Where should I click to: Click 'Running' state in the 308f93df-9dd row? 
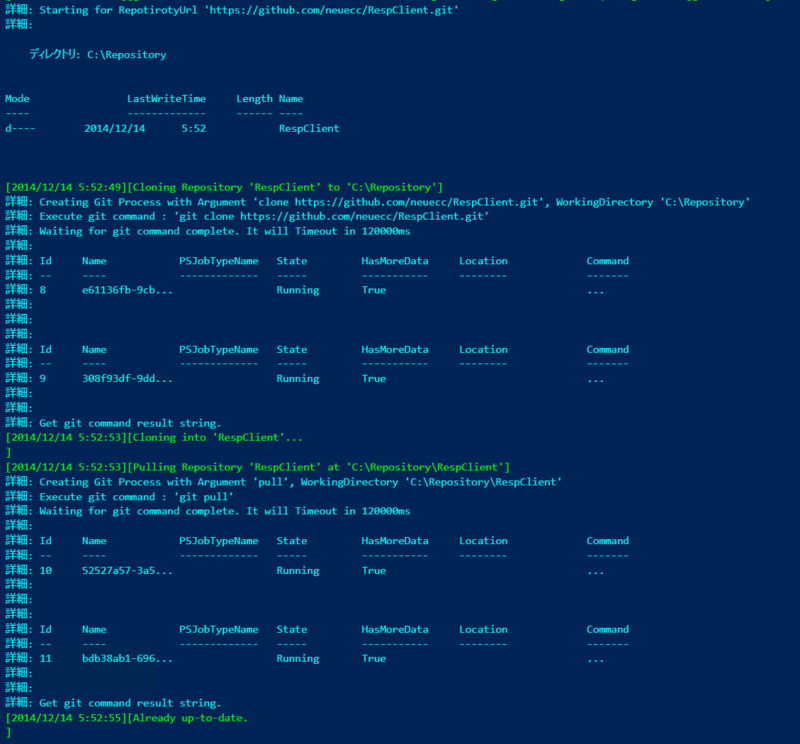coord(298,379)
